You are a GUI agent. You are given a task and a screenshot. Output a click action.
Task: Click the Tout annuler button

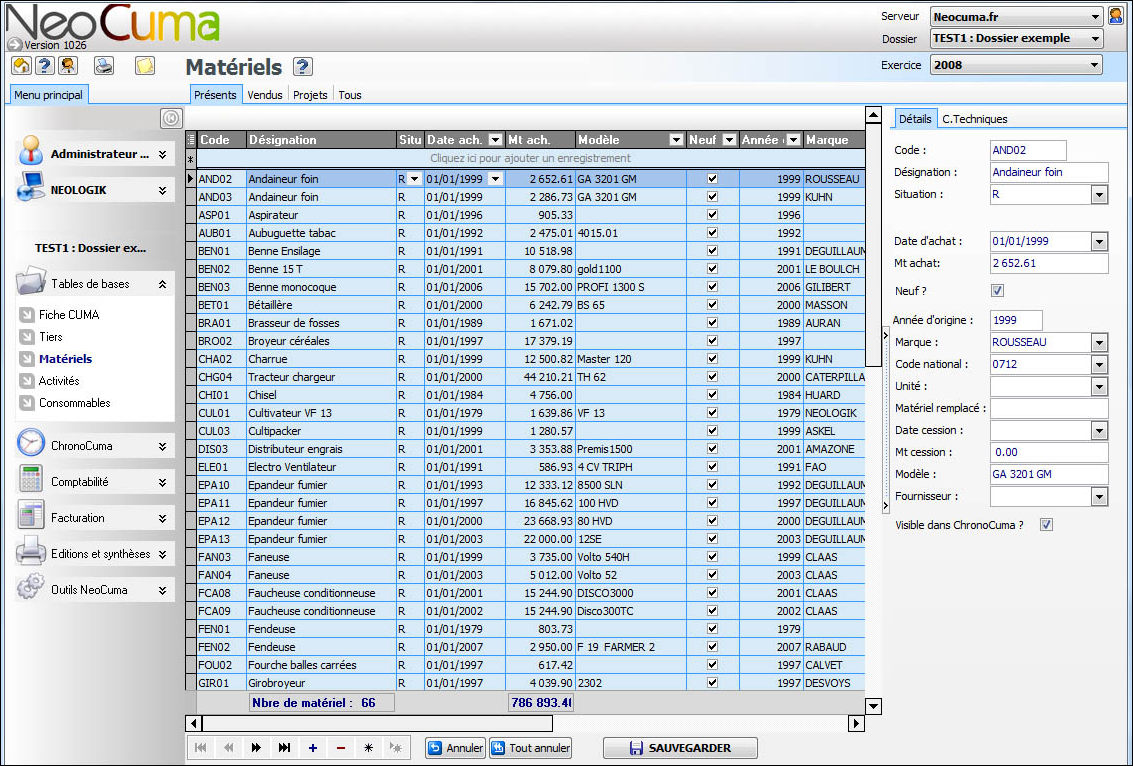point(530,748)
